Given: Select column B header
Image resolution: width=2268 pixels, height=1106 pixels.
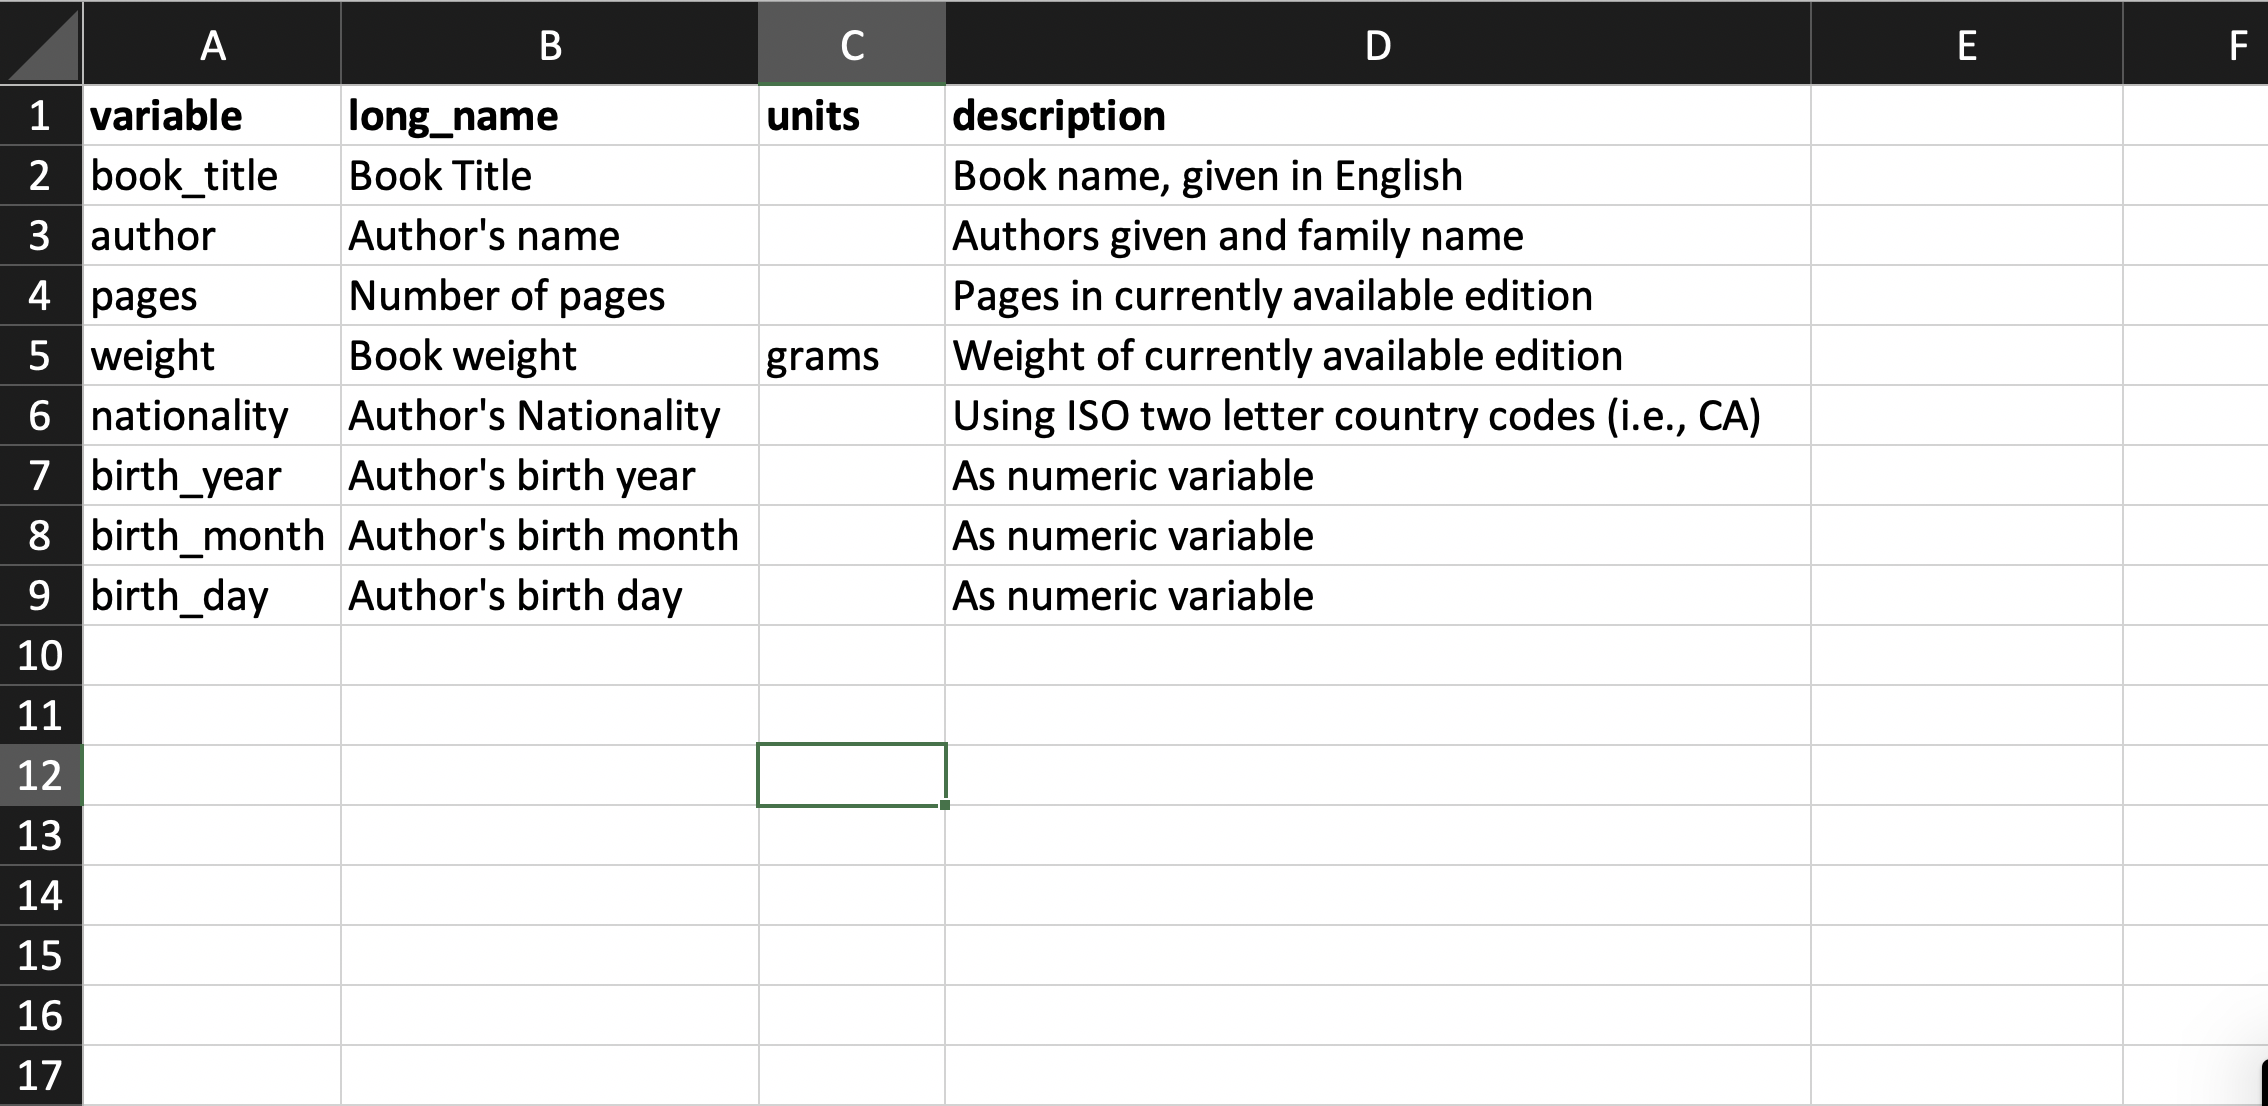Looking at the screenshot, I should [550, 45].
